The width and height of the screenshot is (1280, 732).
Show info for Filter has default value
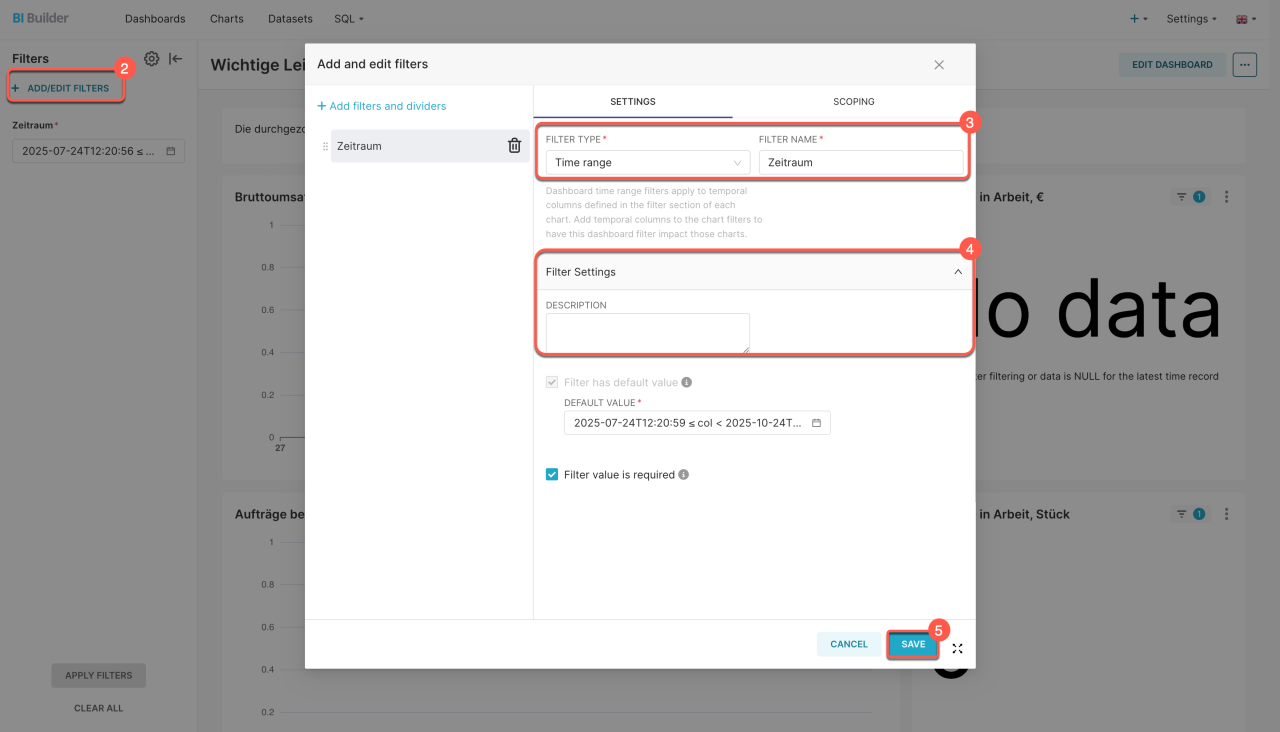[x=687, y=383]
